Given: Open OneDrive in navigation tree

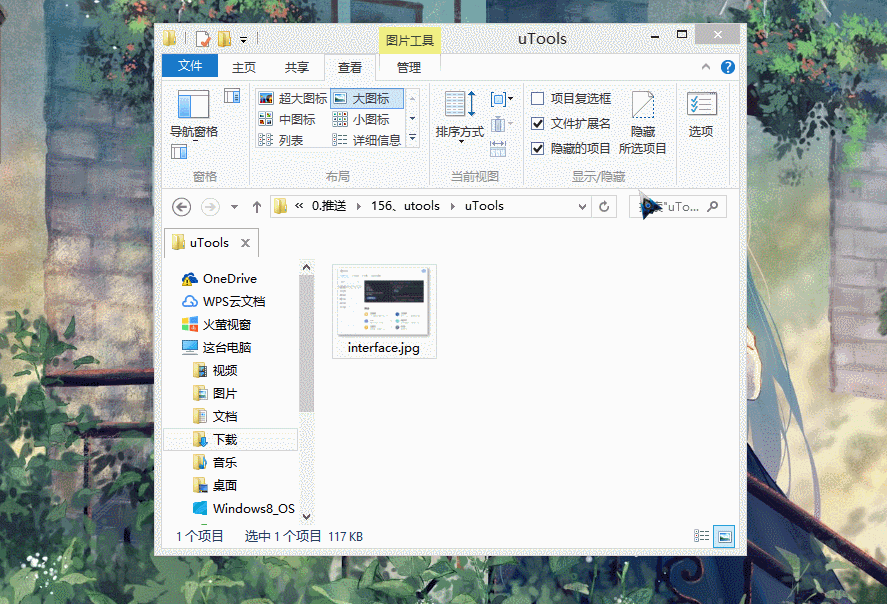Looking at the screenshot, I should 219,278.
